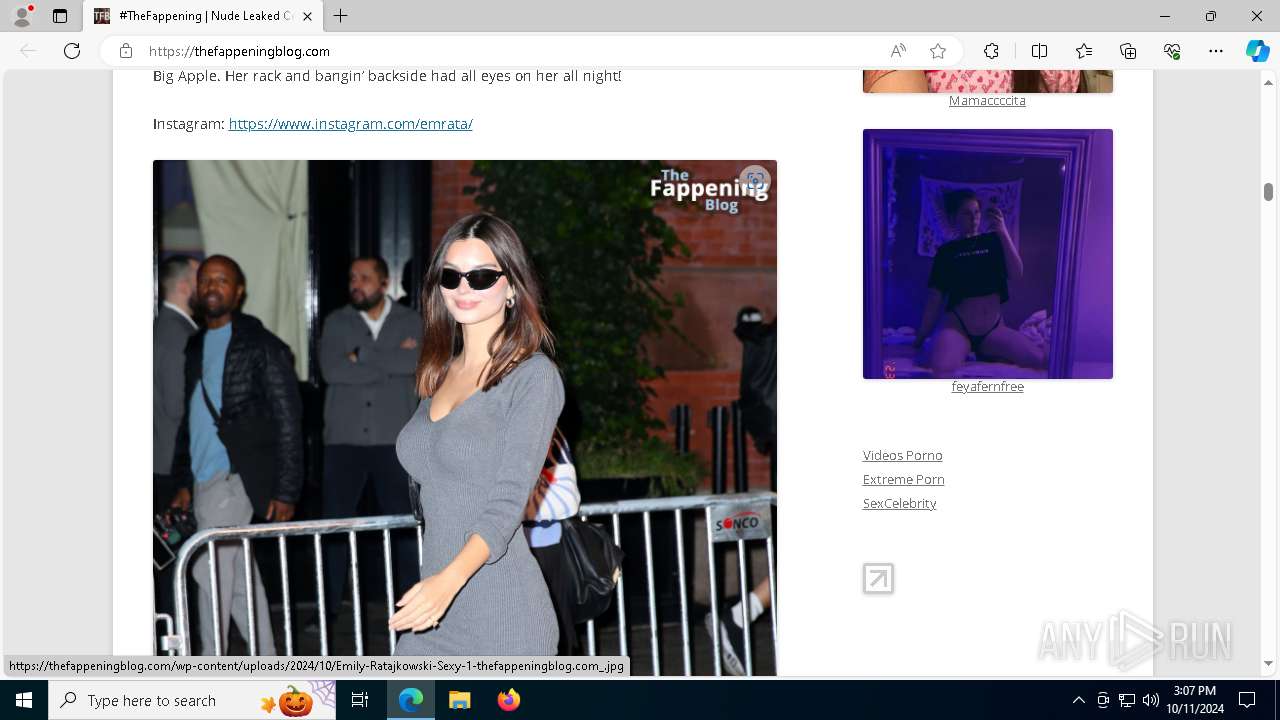The image size is (1280, 720).
Task: Open File Explorer from the taskbar
Action: (x=459, y=700)
